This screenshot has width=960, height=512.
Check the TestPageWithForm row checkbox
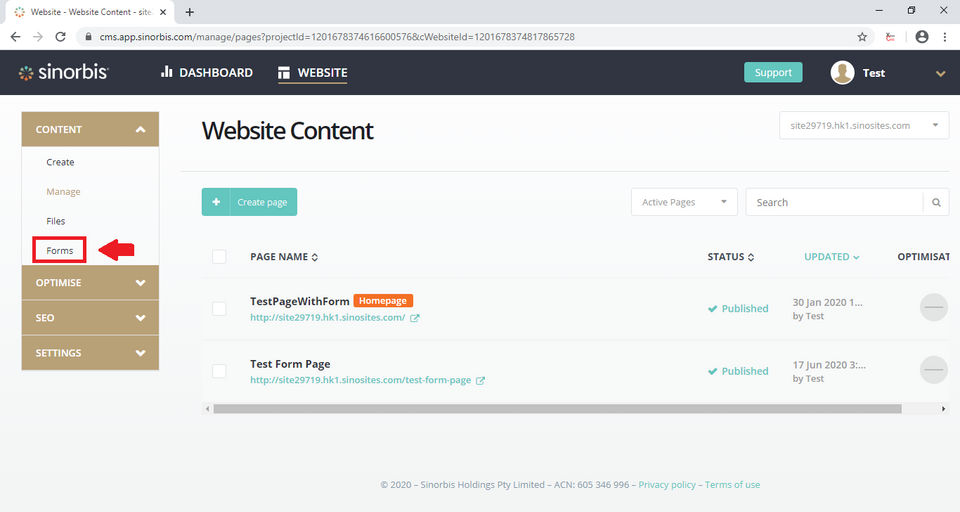219,309
